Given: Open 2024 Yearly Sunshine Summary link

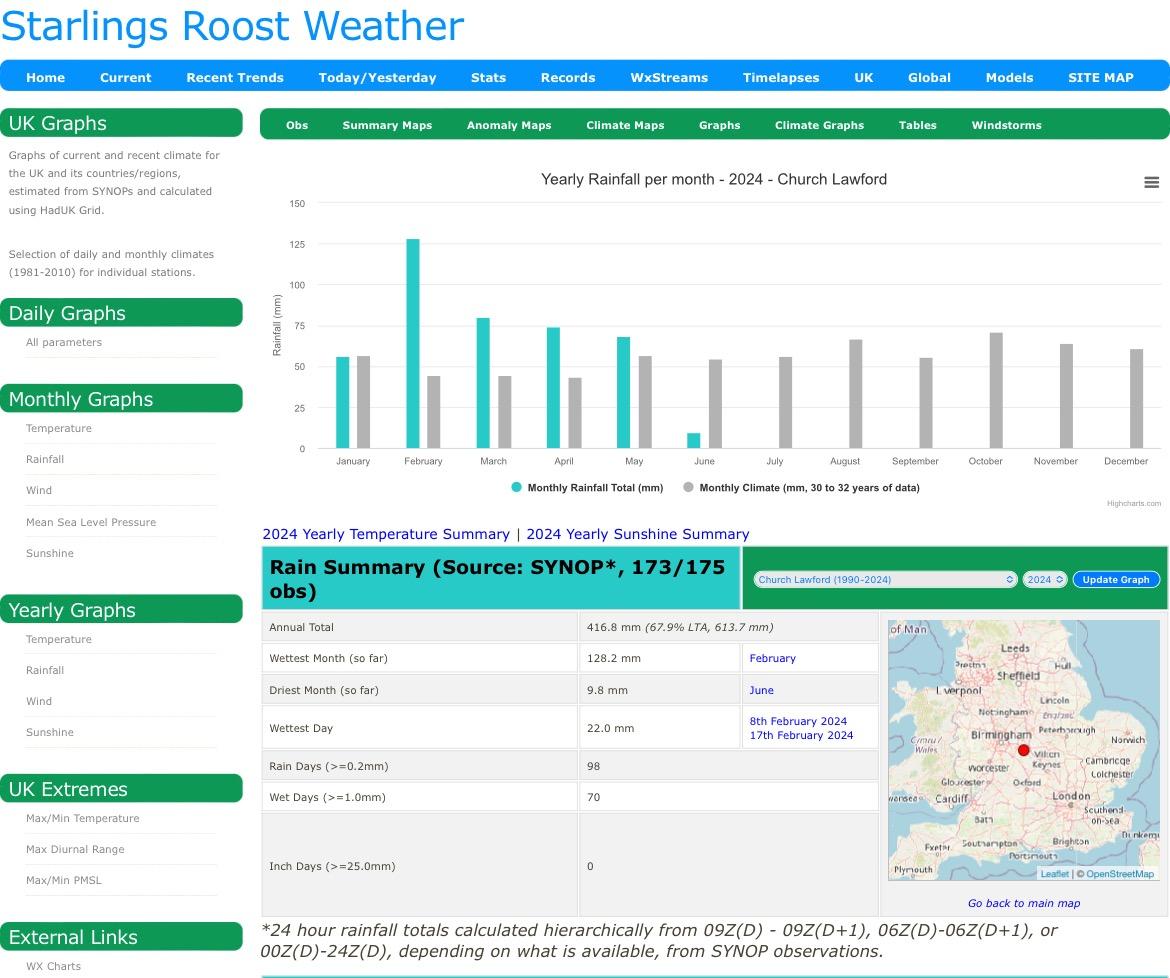Looking at the screenshot, I should tap(638, 534).
